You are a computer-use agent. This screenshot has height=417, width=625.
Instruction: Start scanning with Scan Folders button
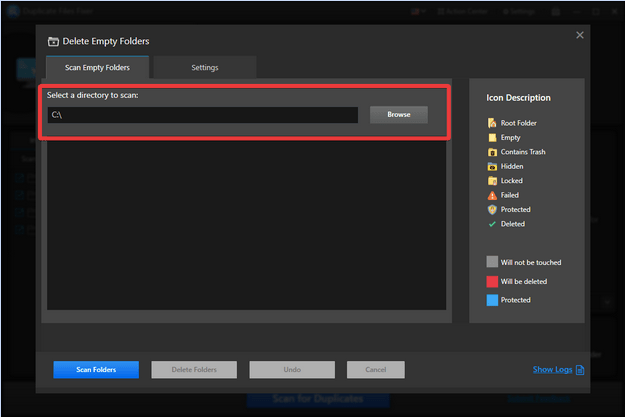pyautogui.click(x=96, y=370)
